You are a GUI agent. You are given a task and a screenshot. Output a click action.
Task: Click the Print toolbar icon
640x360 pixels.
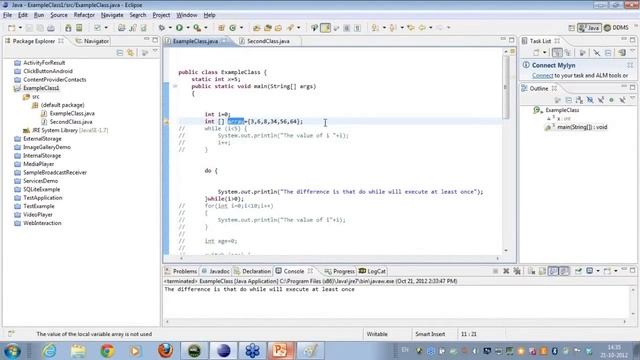coord(51,28)
